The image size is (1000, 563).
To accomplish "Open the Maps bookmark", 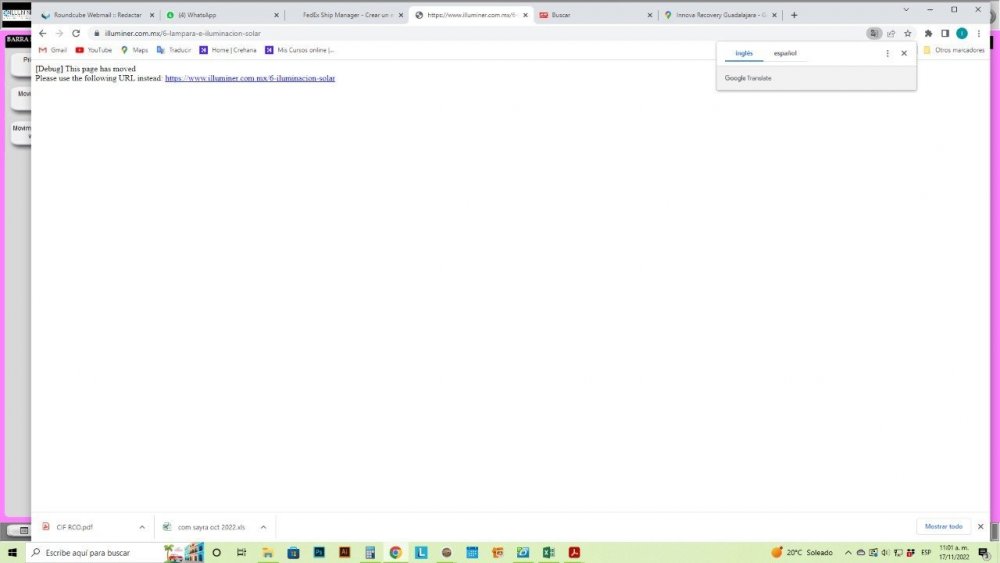I will coord(134,50).
